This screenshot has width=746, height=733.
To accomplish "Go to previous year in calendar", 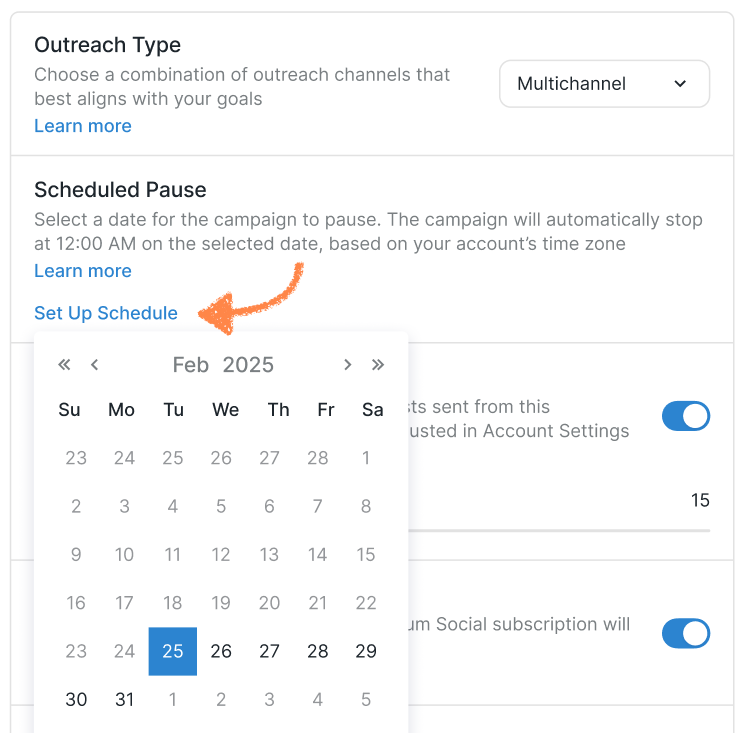I will click(x=65, y=365).
